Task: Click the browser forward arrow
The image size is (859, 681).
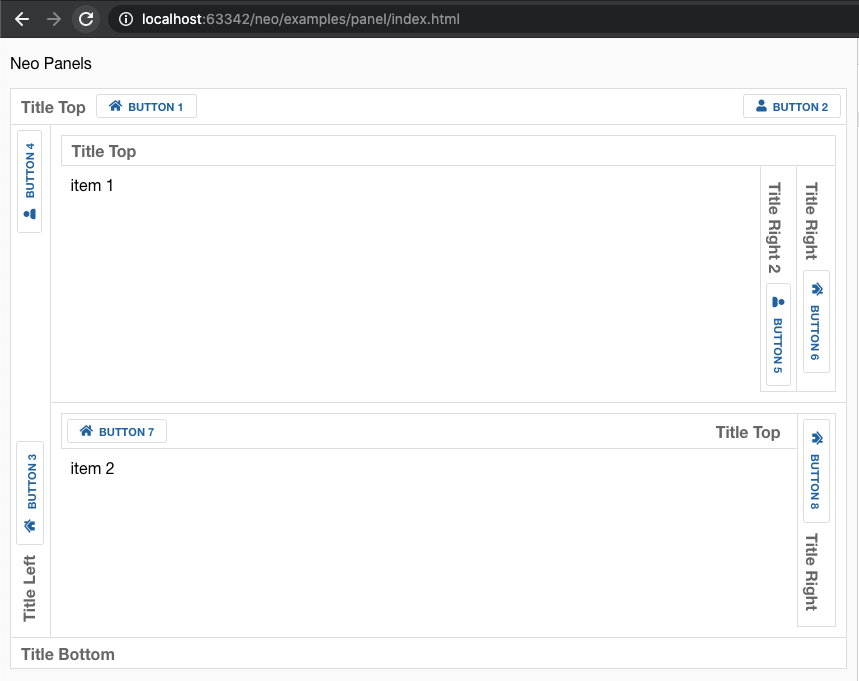Action: (x=54, y=19)
